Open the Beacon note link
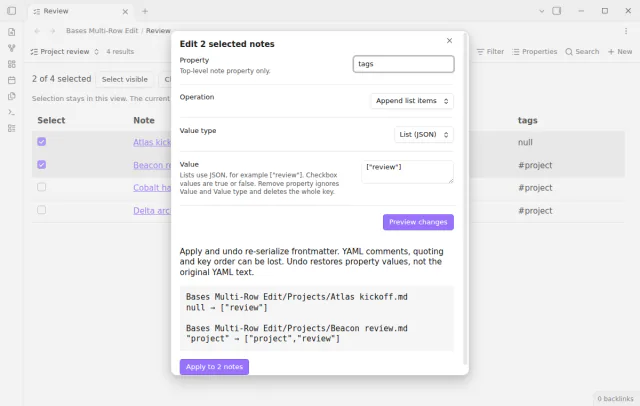This screenshot has height=406, width=640. [x=152, y=165]
